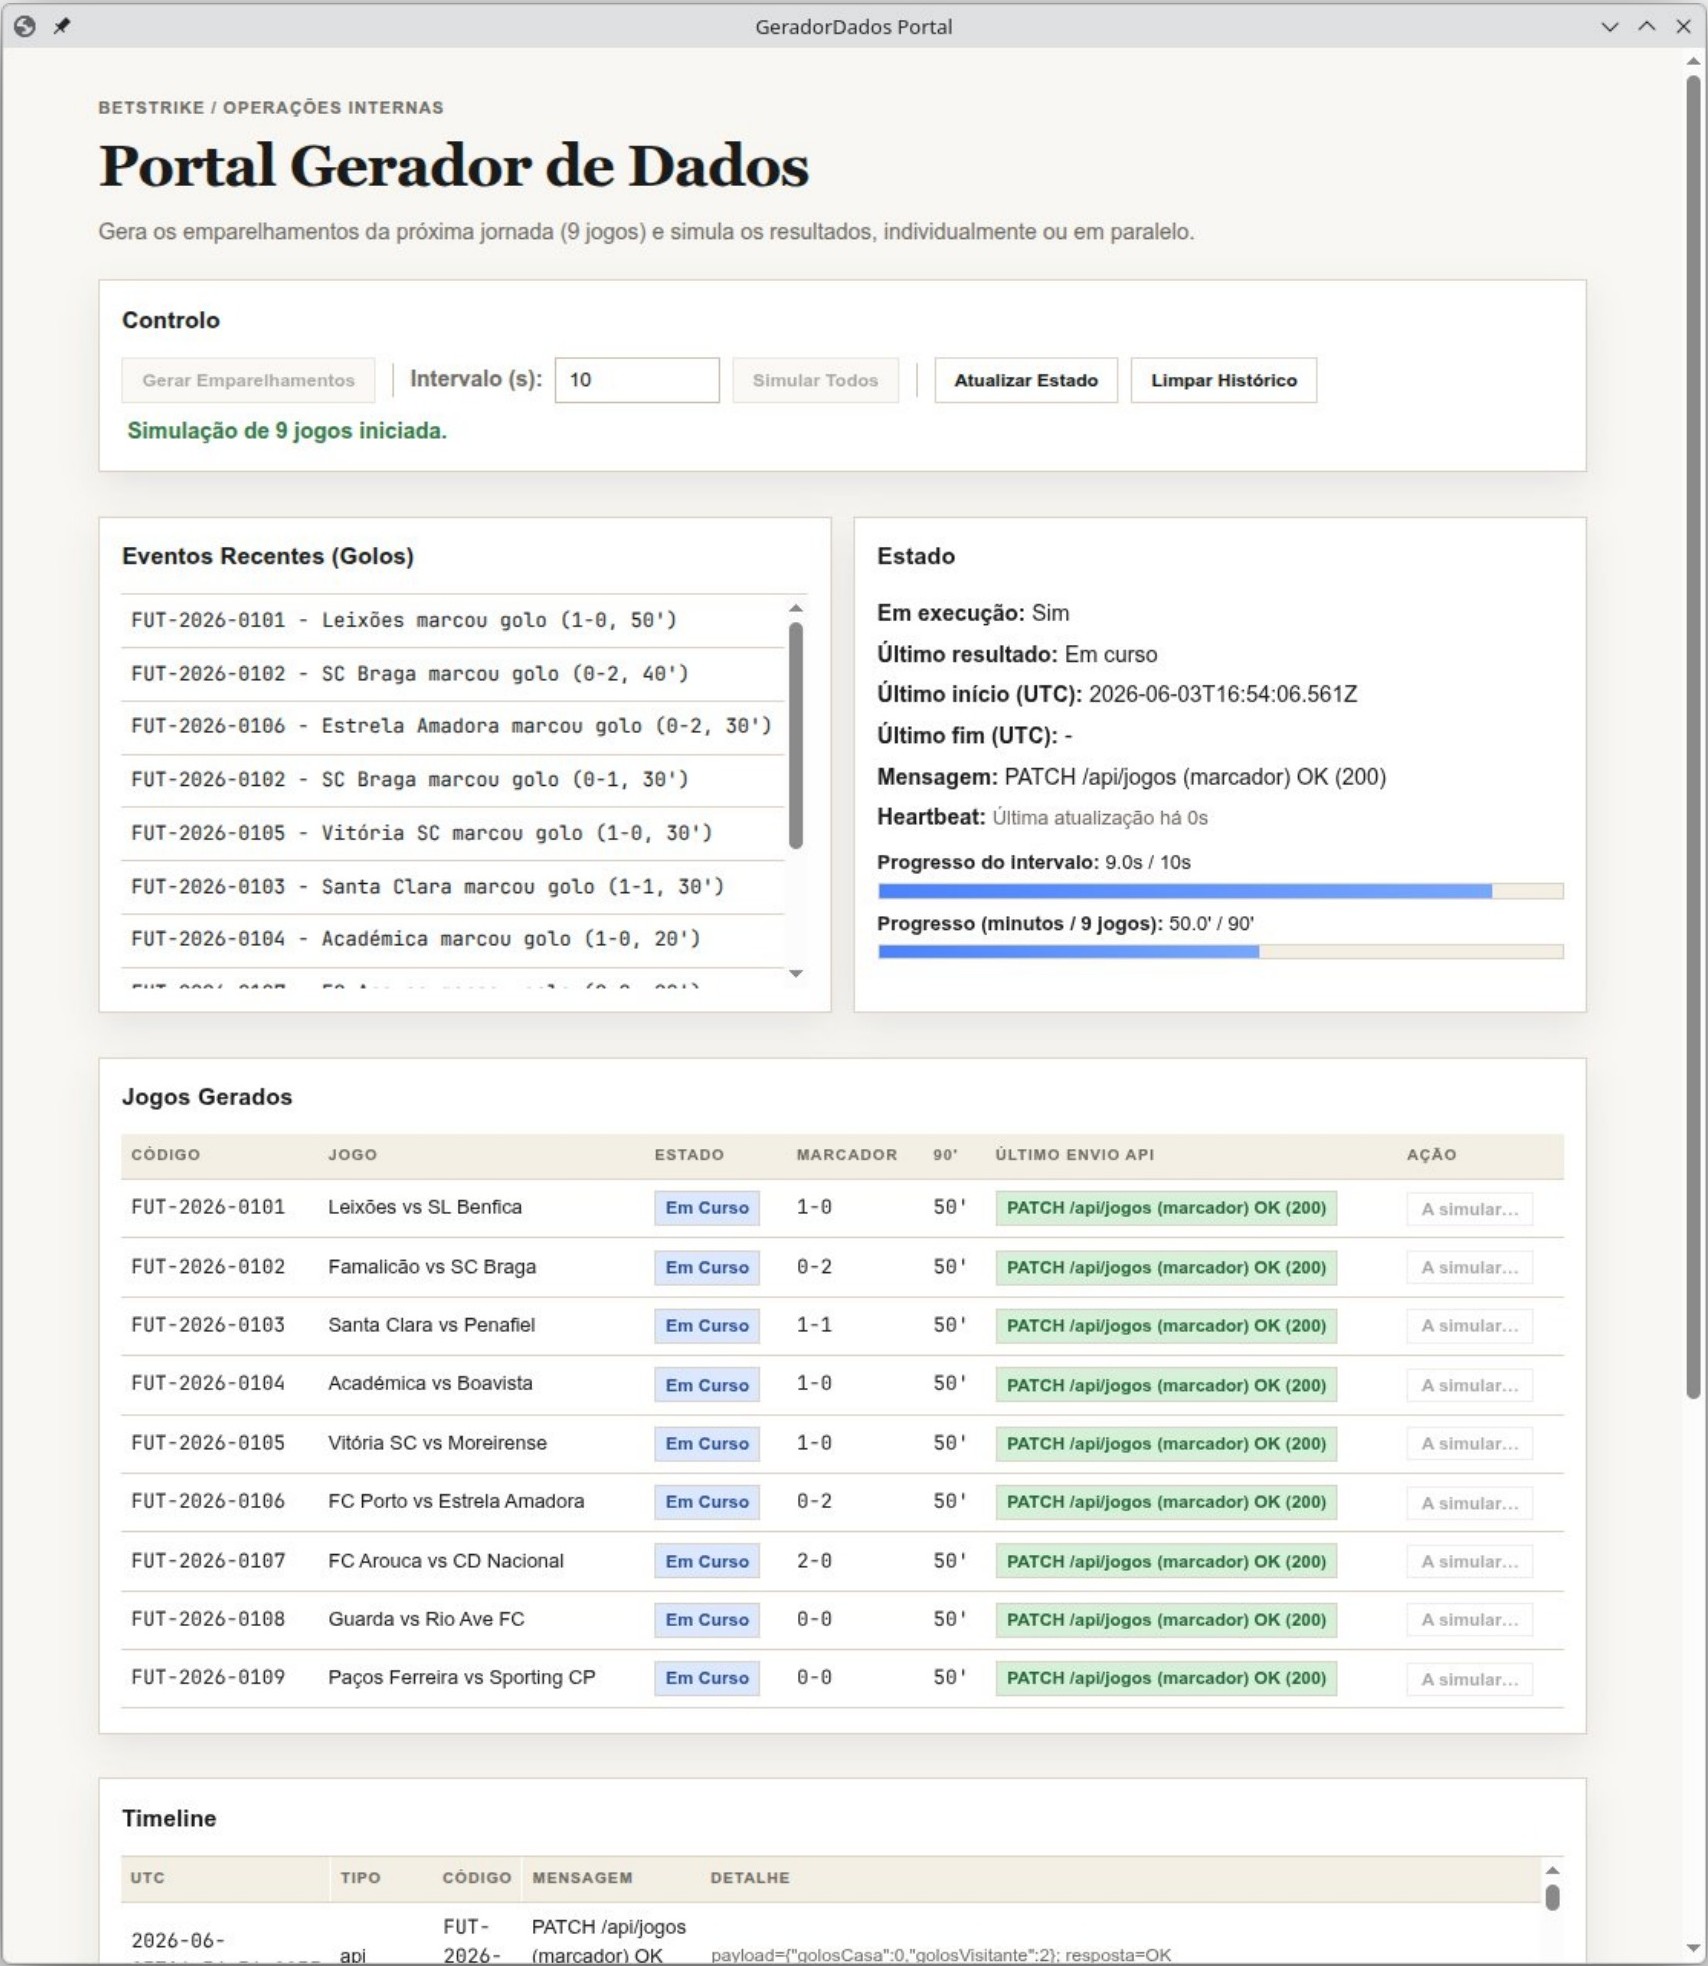Click 'A simular...' for FUT-2026-0101

[1469, 1209]
